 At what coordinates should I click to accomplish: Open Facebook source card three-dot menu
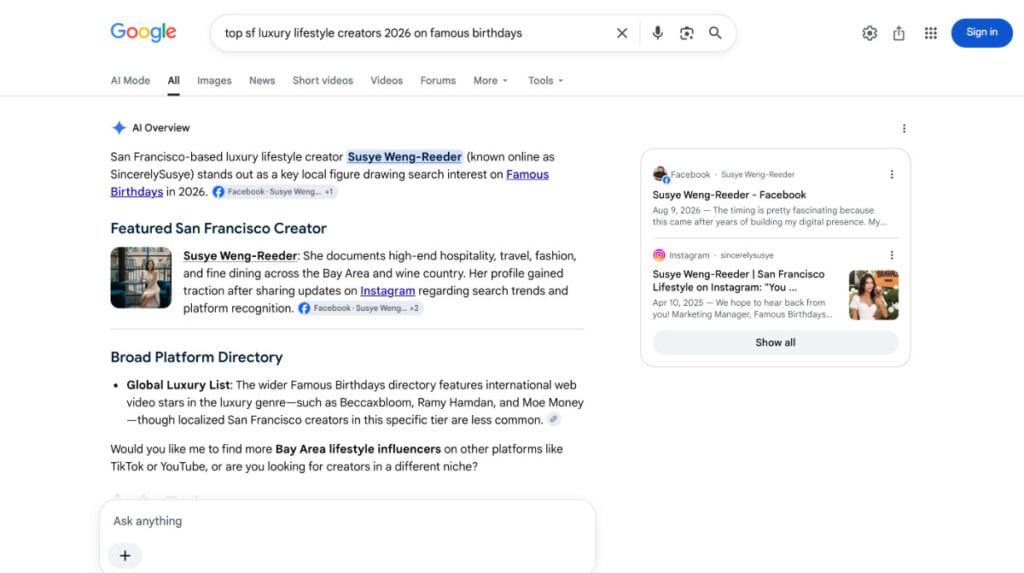[891, 174]
